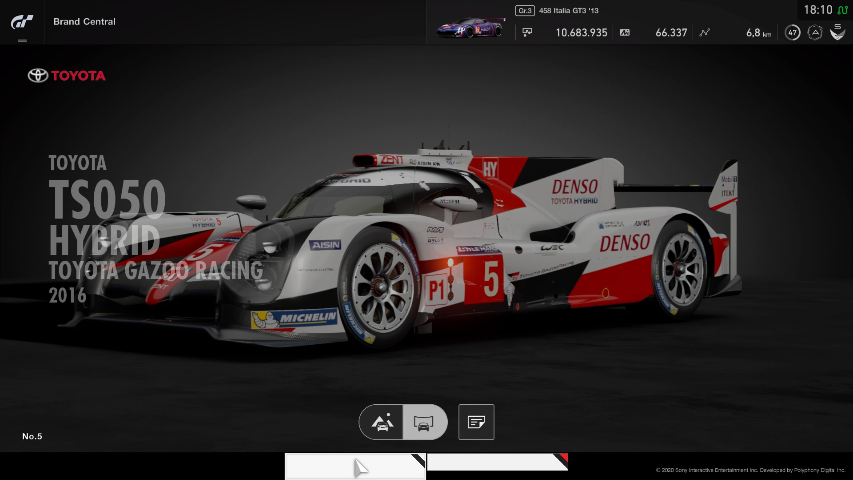Click the Gr.3 category badge
The height and width of the screenshot is (480, 853).
[524, 10]
